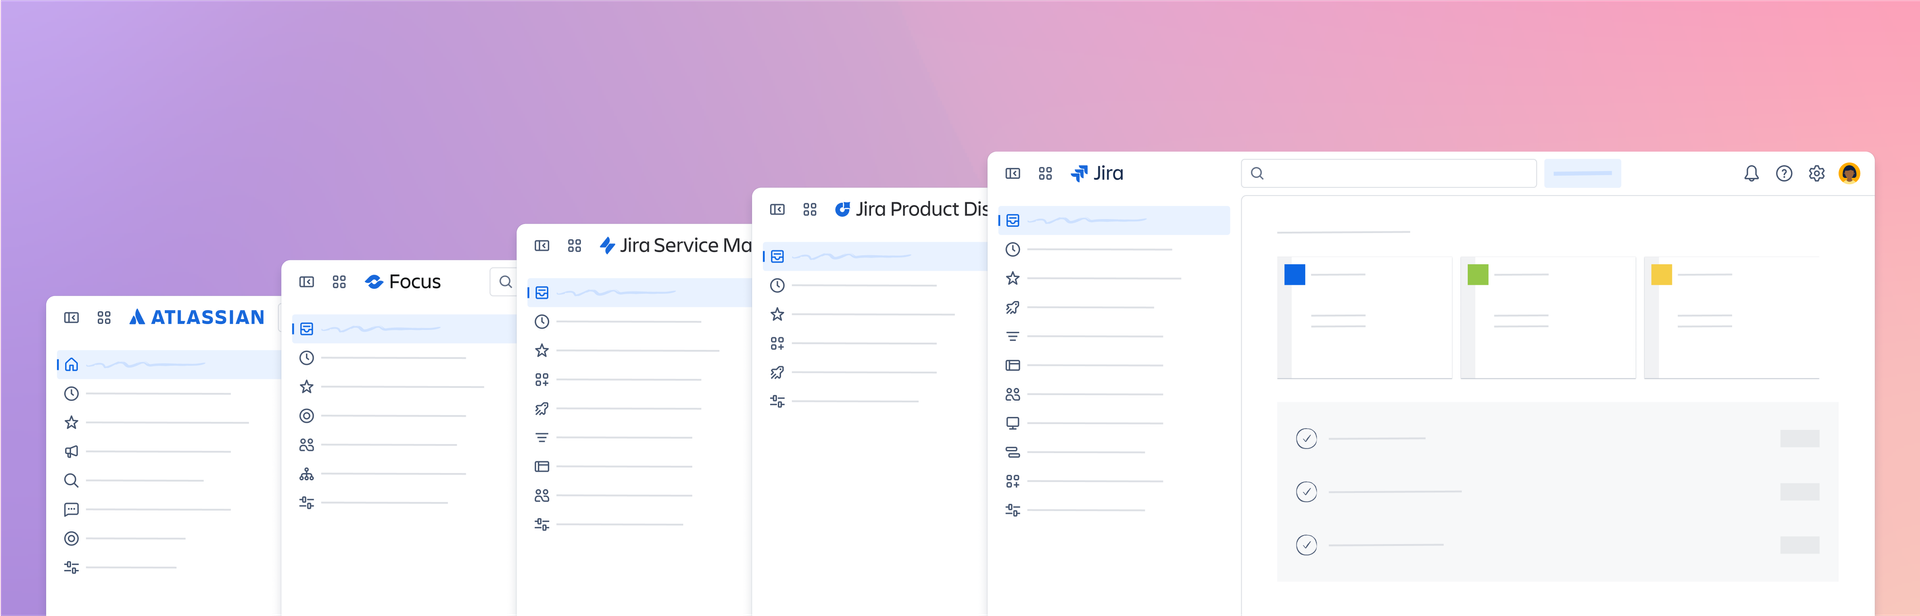Collapse the sidebar in Jira Product Discovery window
1920x616 pixels.
point(777,210)
